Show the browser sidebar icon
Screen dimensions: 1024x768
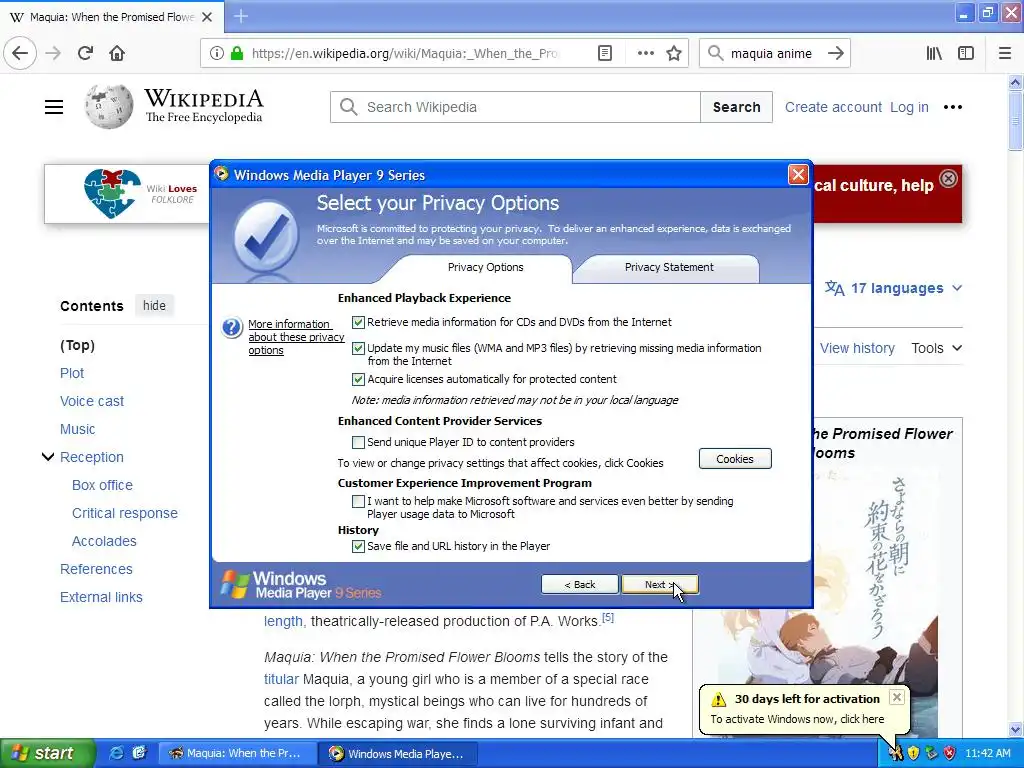(966, 54)
